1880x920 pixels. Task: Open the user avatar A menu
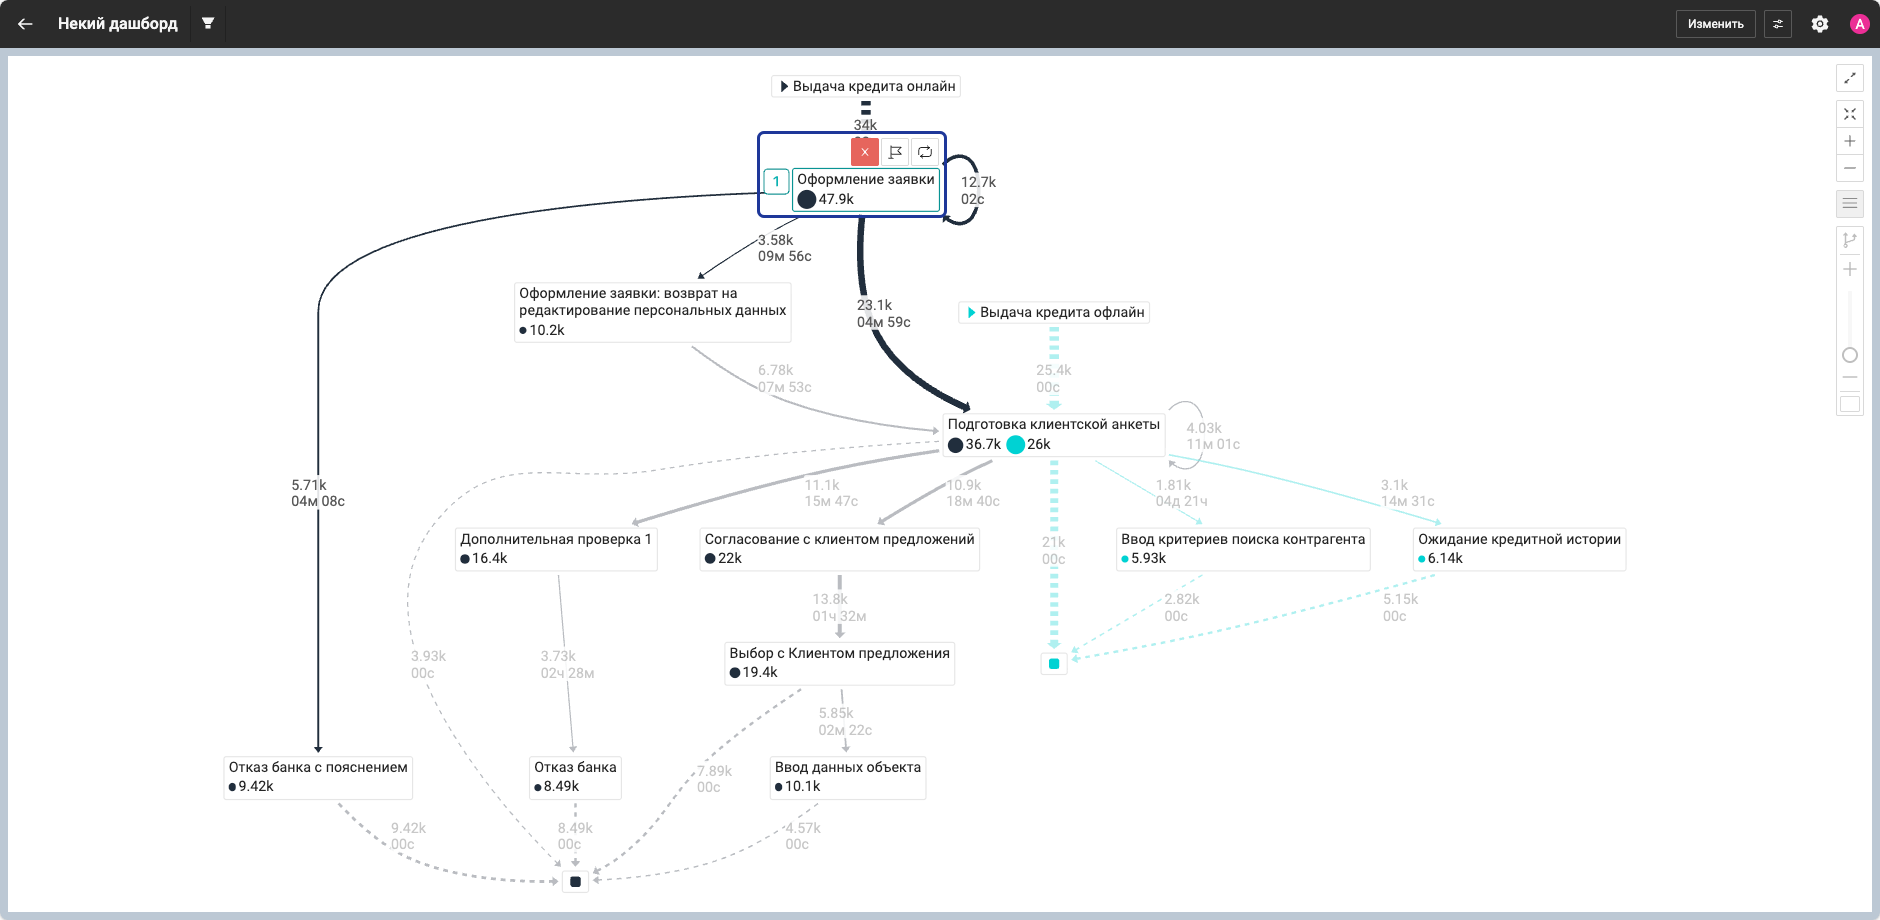coord(1860,24)
